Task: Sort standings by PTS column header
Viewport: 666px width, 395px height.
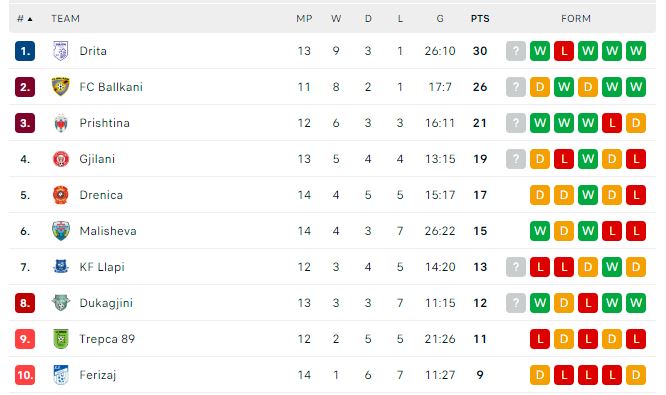Action: [480, 19]
